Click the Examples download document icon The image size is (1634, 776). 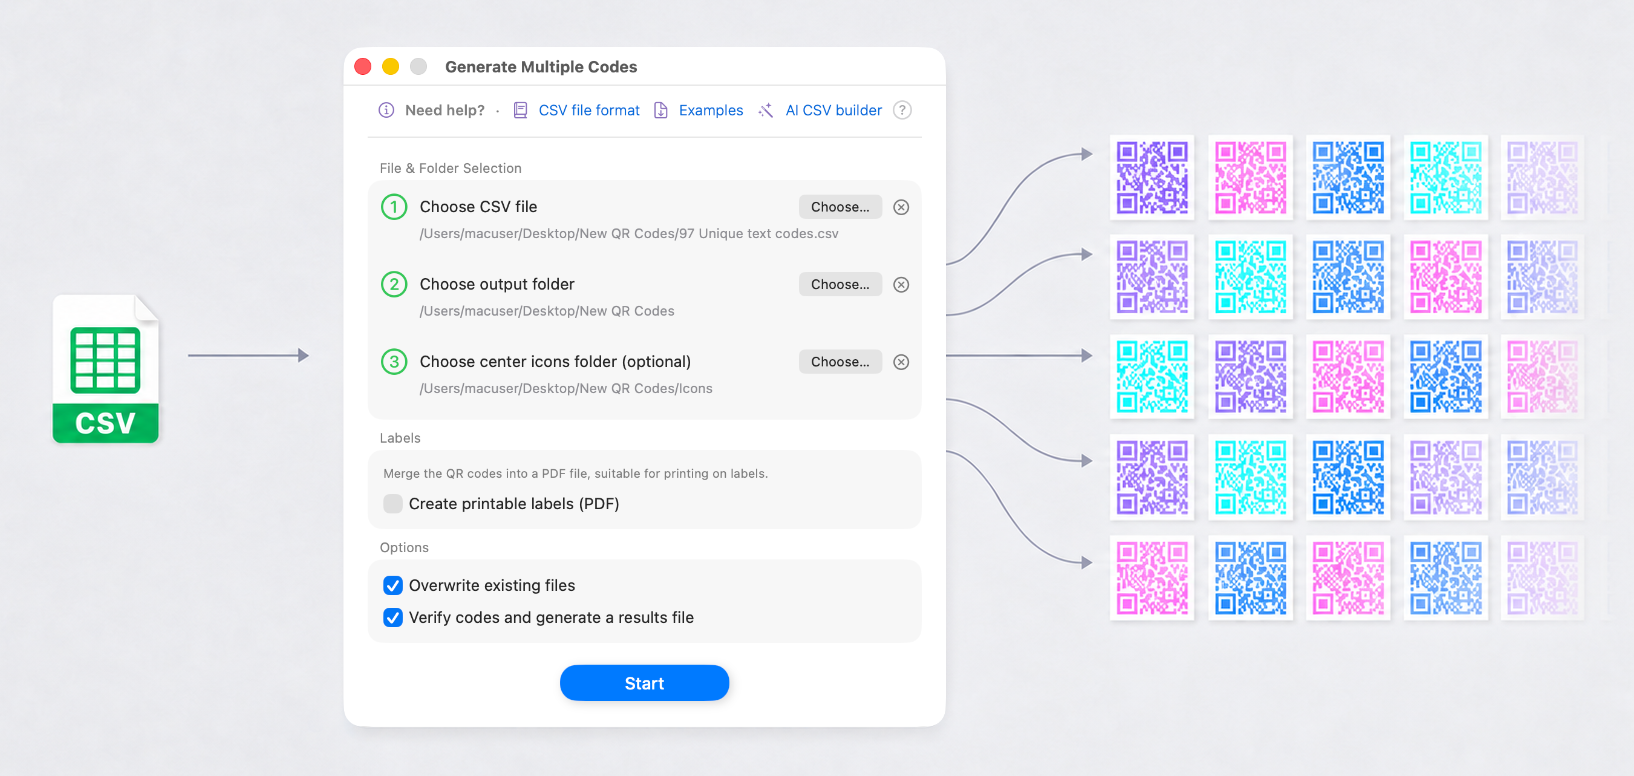click(661, 110)
